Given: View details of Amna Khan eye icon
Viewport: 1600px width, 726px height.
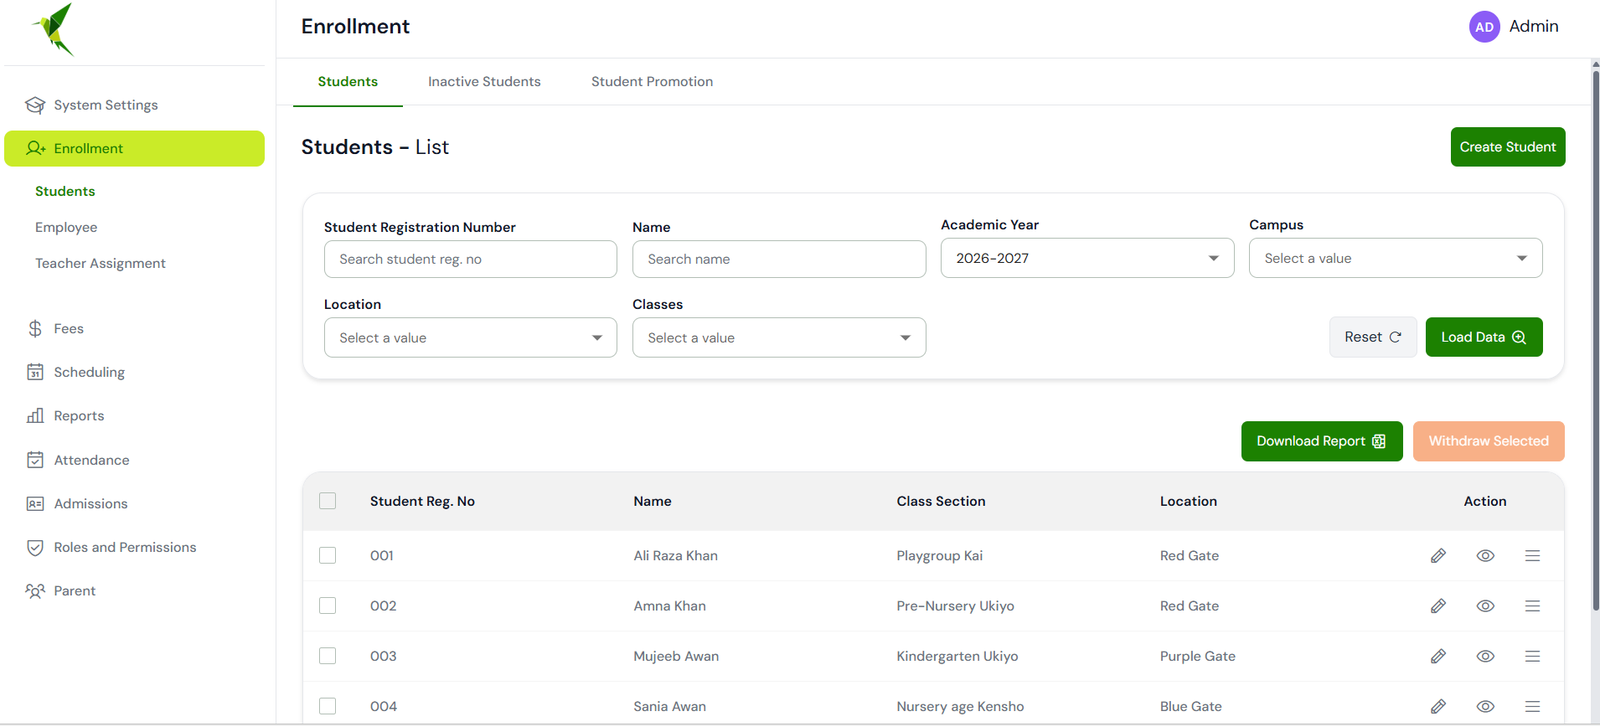Looking at the screenshot, I should coord(1485,606).
